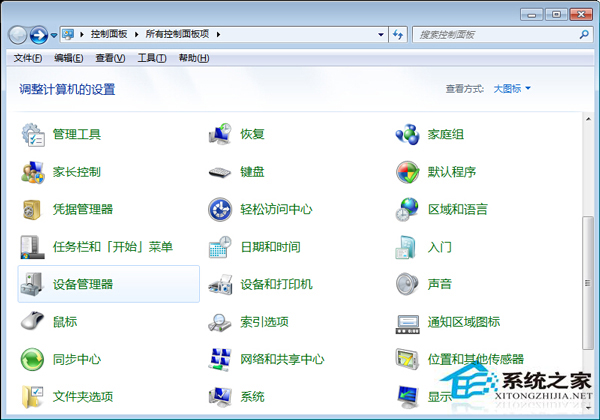The width and height of the screenshot is (600, 420).
Task: Open the 索引选项 icon
Action: pos(220,322)
